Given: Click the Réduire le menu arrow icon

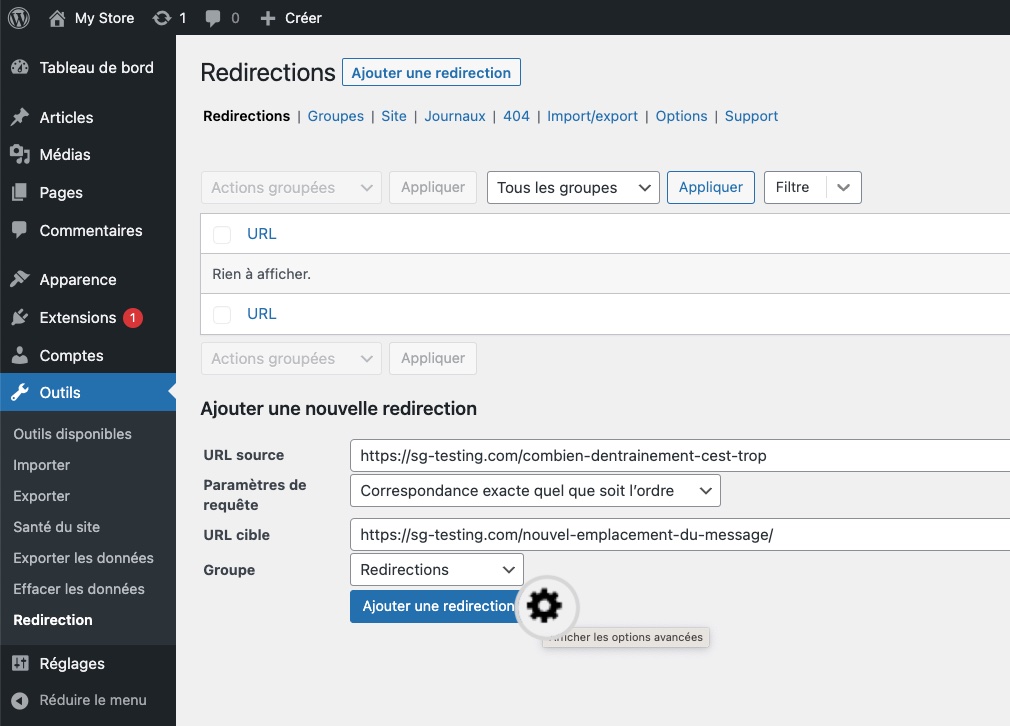Looking at the screenshot, I should pos(20,700).
